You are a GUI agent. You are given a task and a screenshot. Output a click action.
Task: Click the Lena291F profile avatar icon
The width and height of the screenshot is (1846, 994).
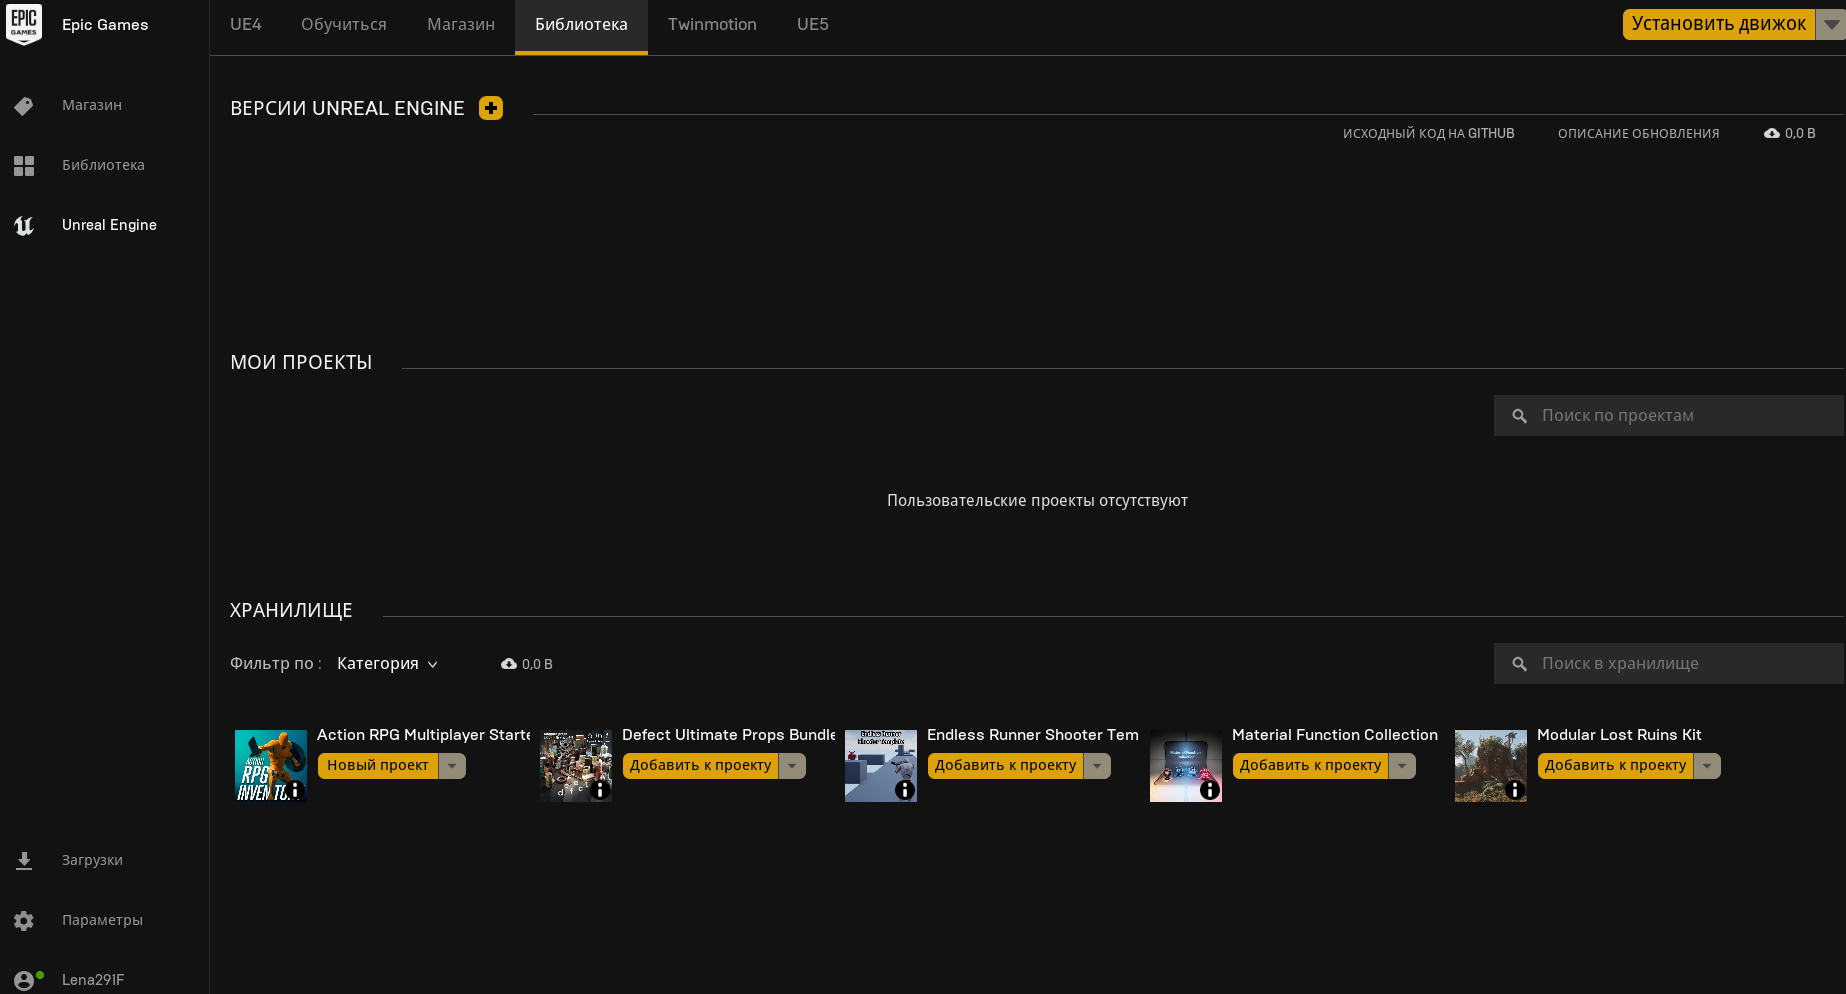pyautogui.click(x=24, y=981)
